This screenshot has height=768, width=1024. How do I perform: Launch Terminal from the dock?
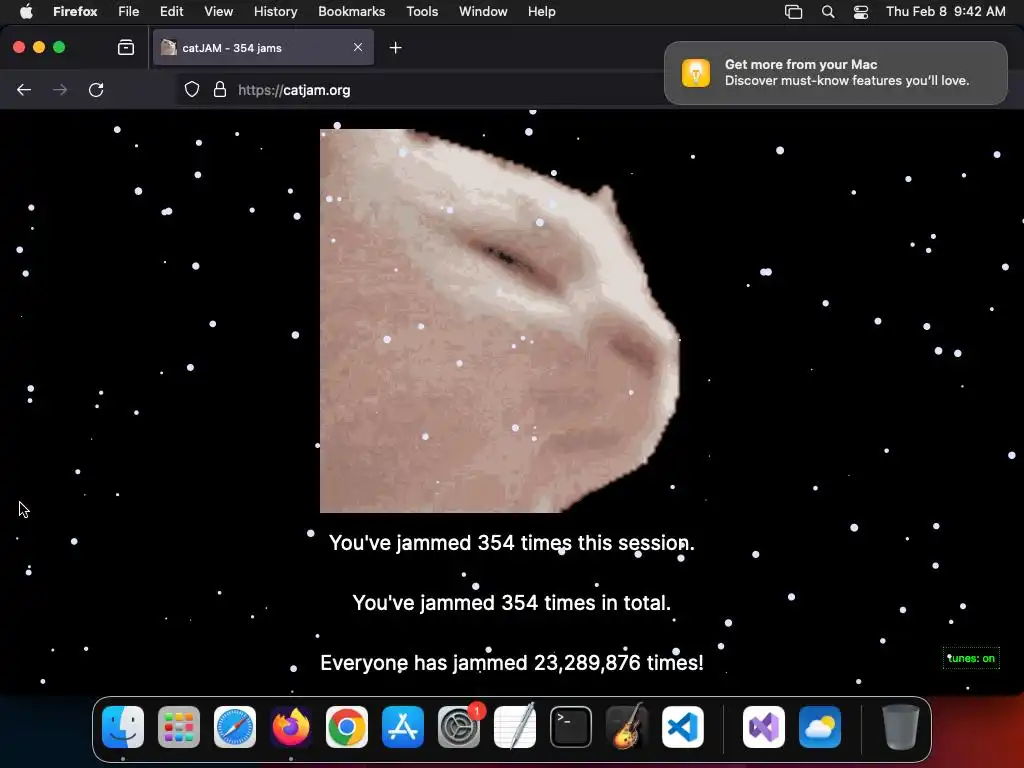tap(571, 727)
